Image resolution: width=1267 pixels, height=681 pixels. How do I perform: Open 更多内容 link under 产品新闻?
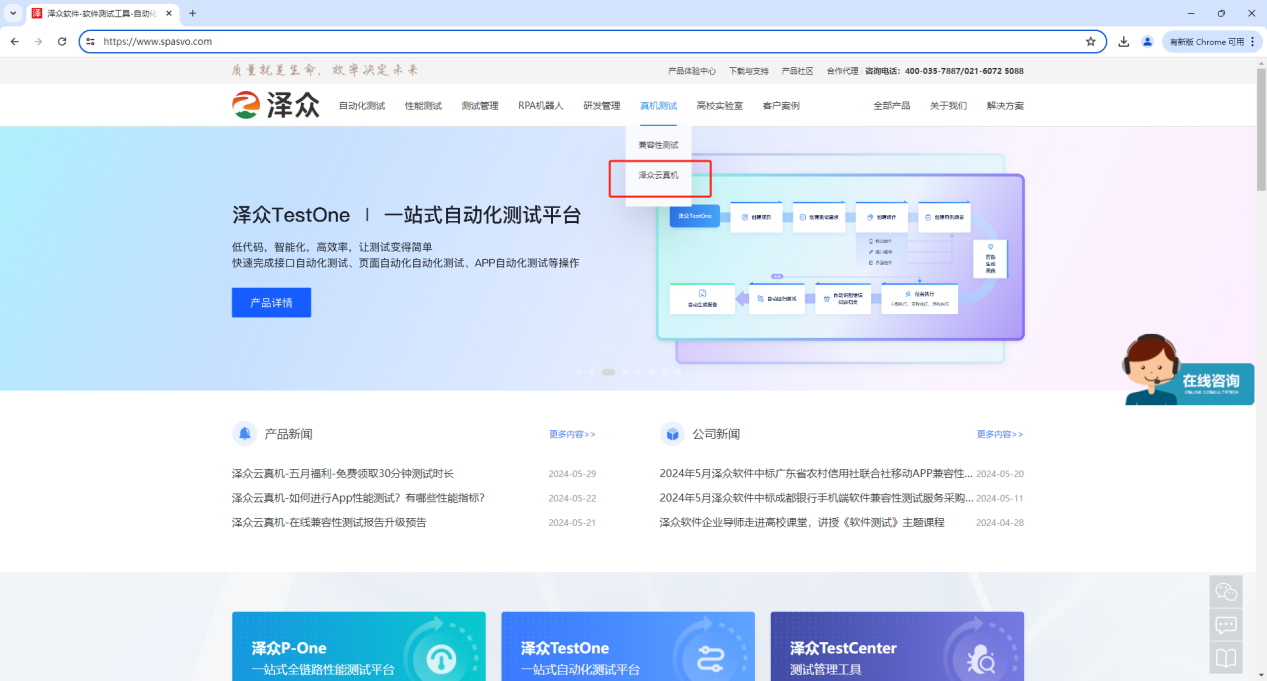click(571, 434)
